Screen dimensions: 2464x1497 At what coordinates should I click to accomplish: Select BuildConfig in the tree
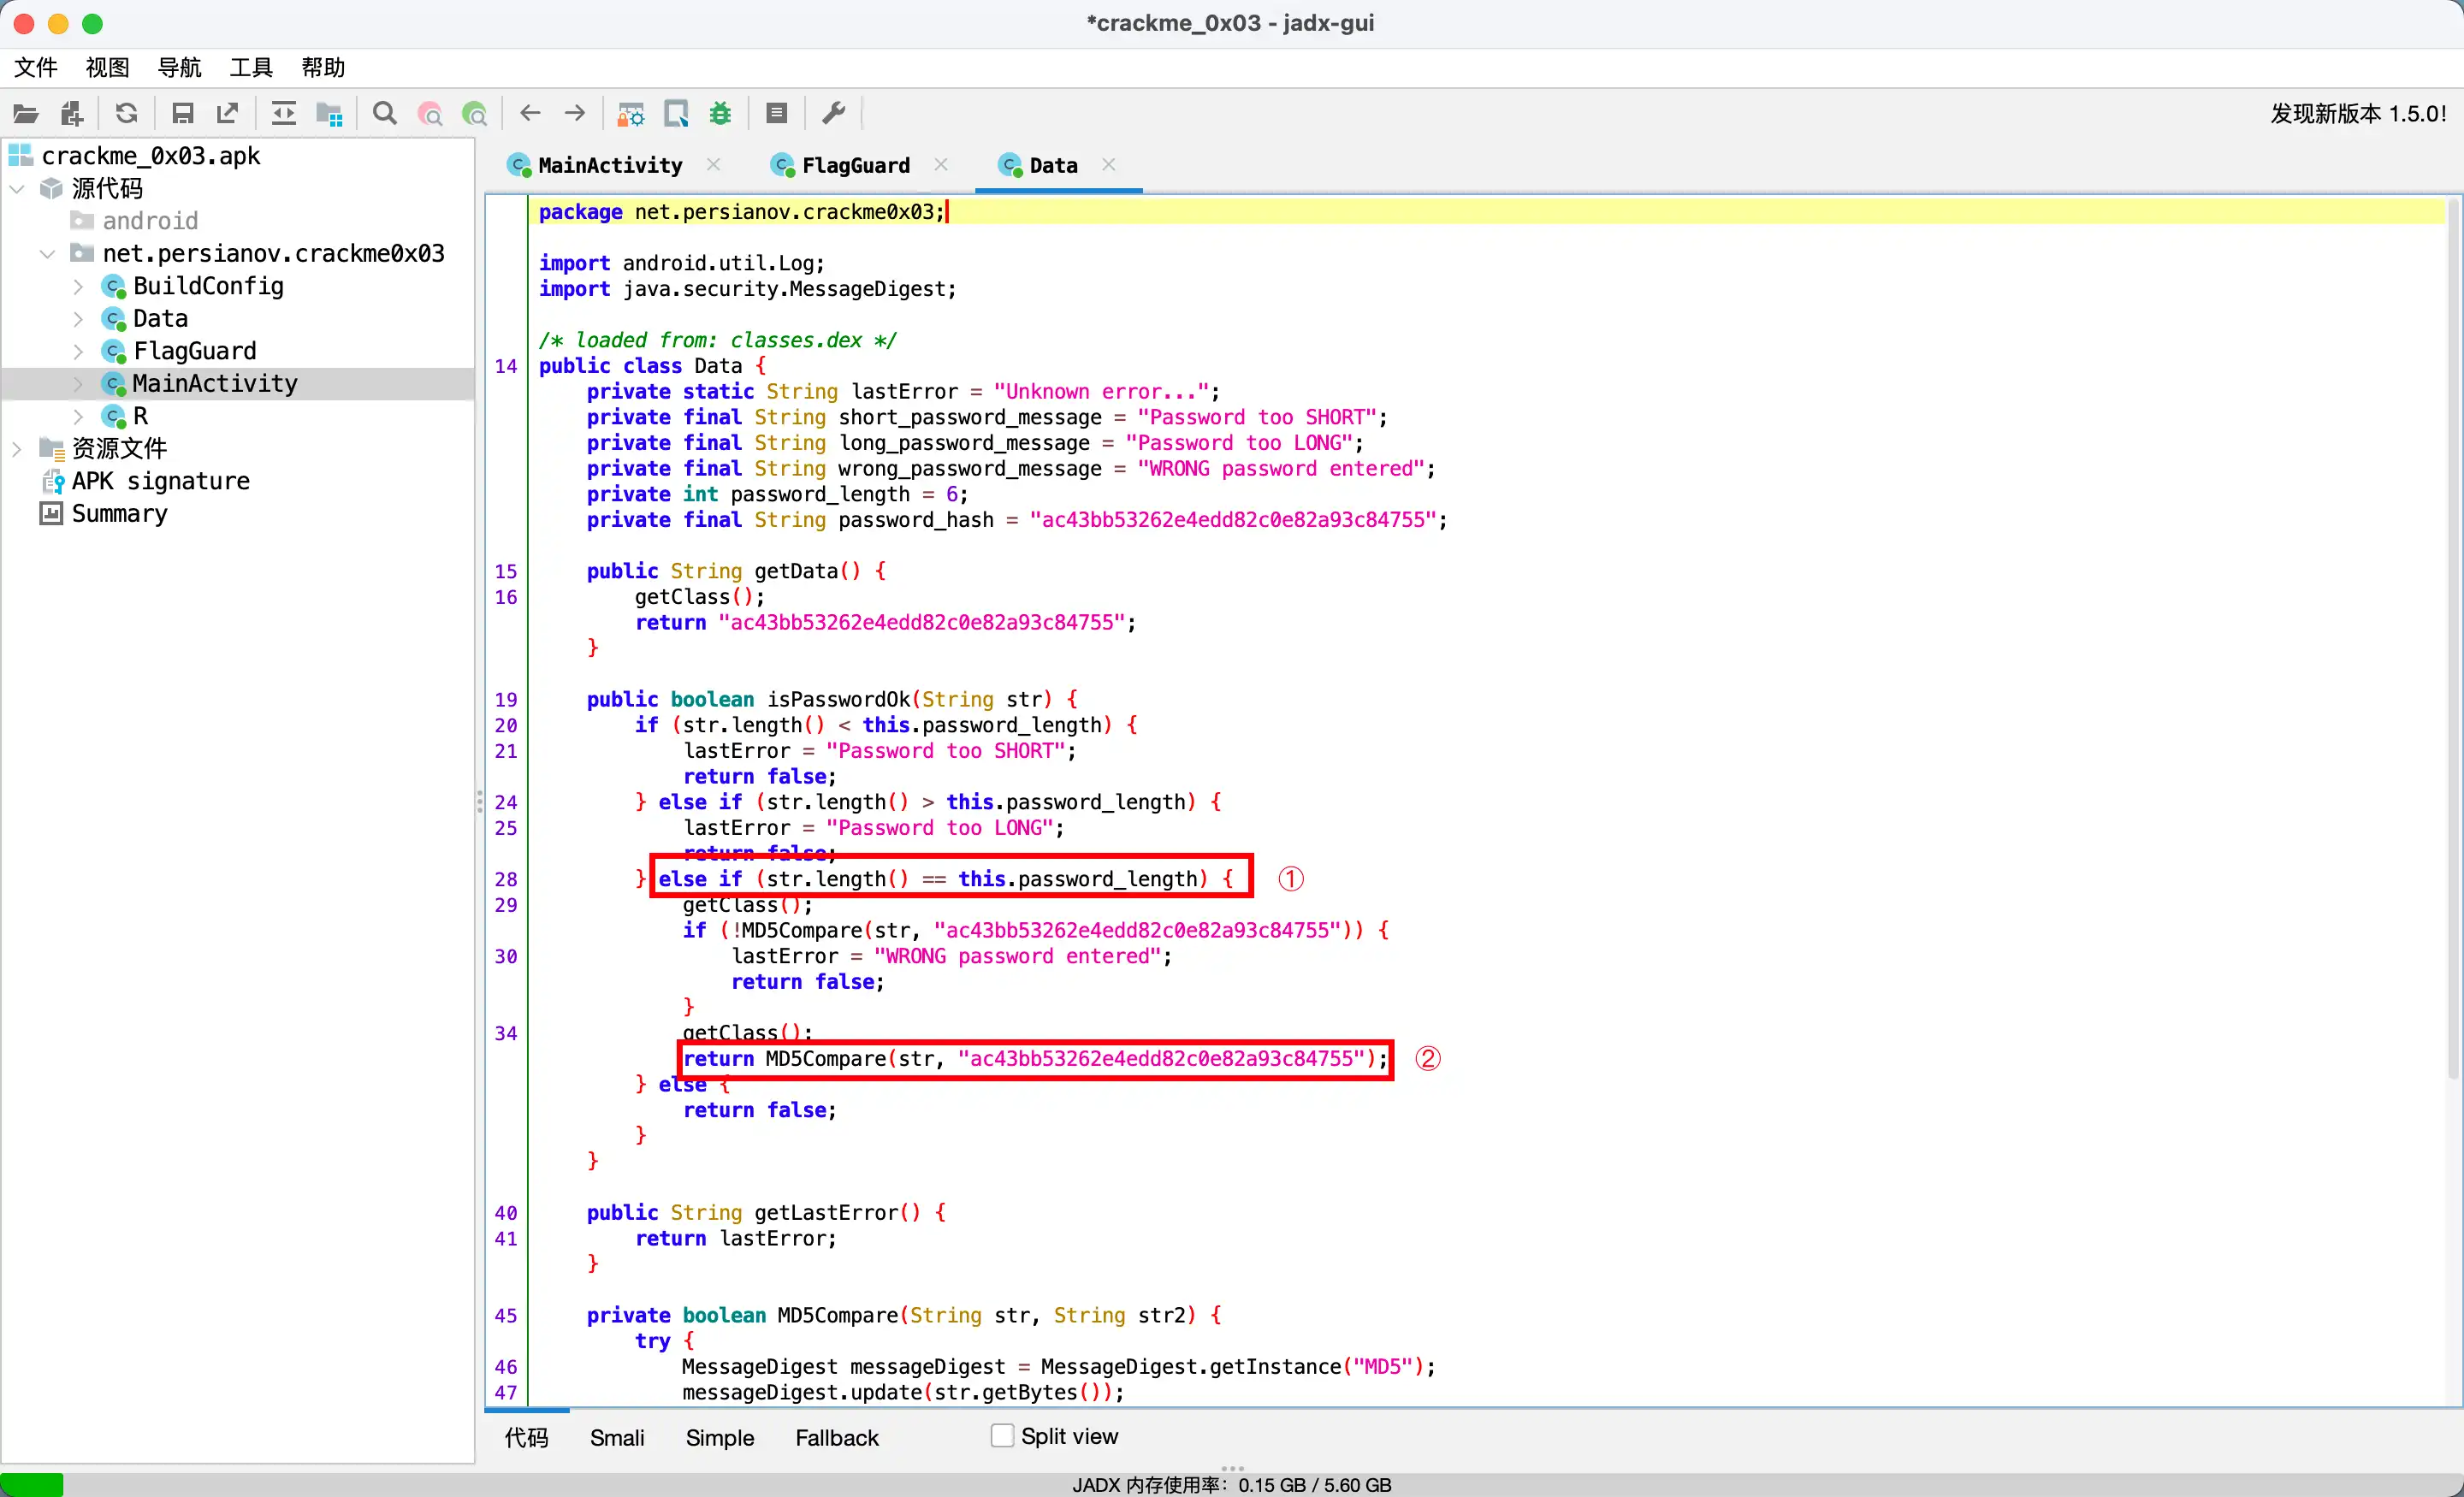(x=208, y=286)
